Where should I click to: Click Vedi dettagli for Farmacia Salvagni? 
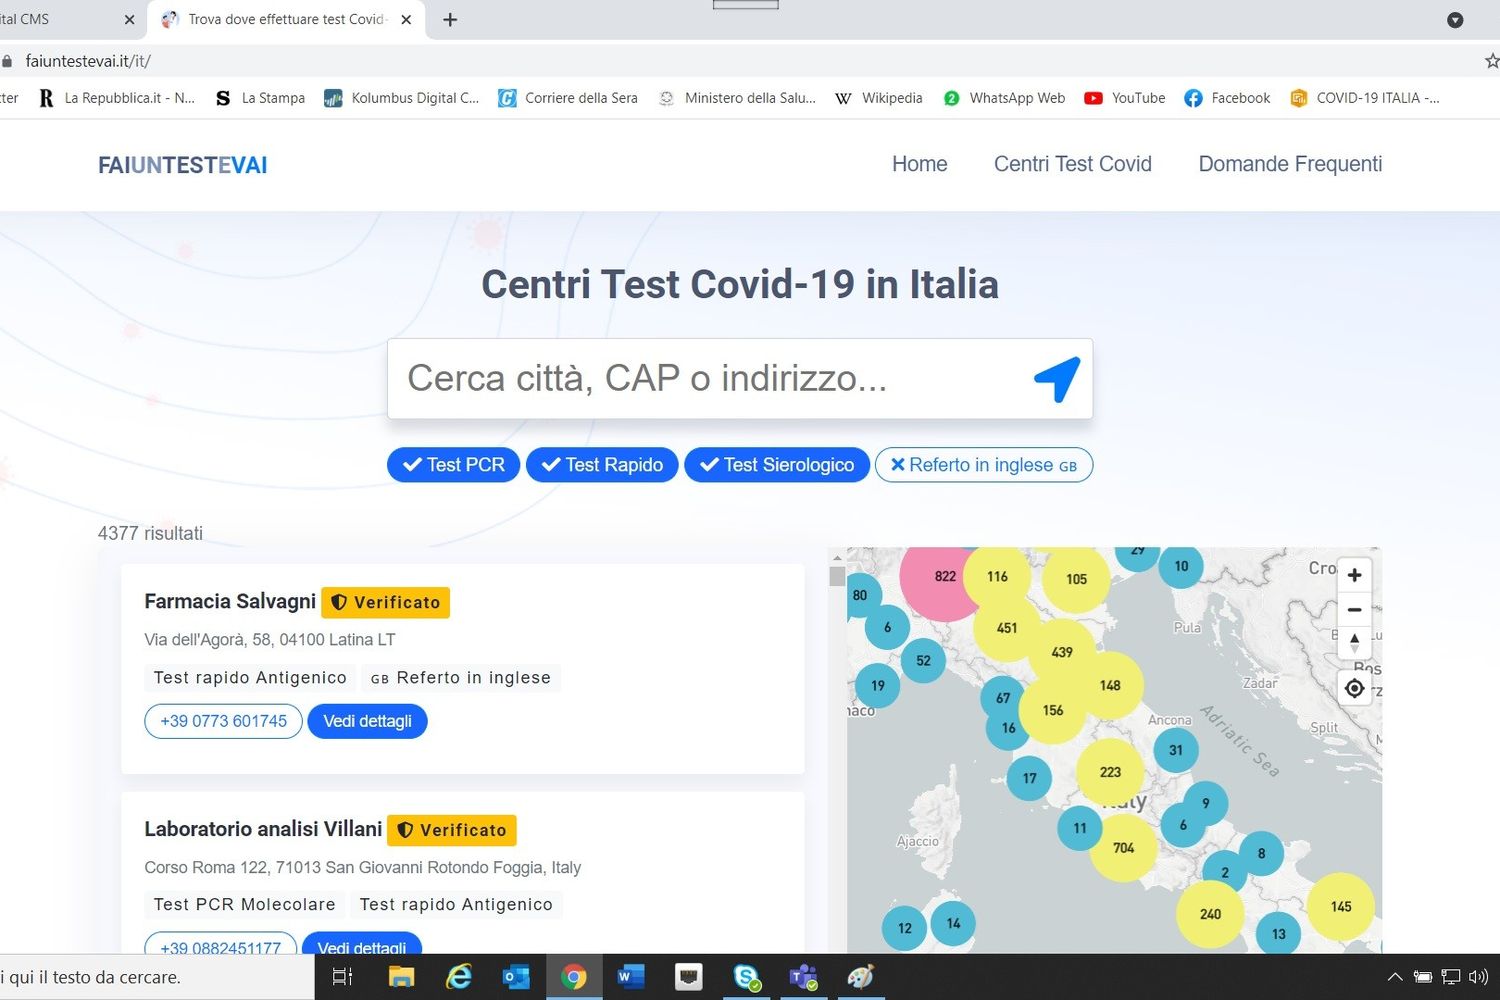(367, 720)
